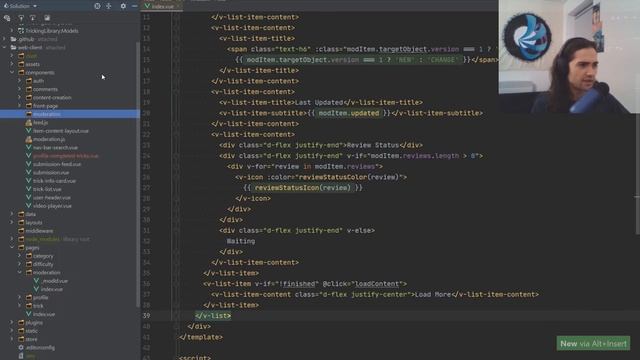The width and height of the screenshot is (640, 360).
Task: Expand the difficulty folder under pages
Action: 19,264
